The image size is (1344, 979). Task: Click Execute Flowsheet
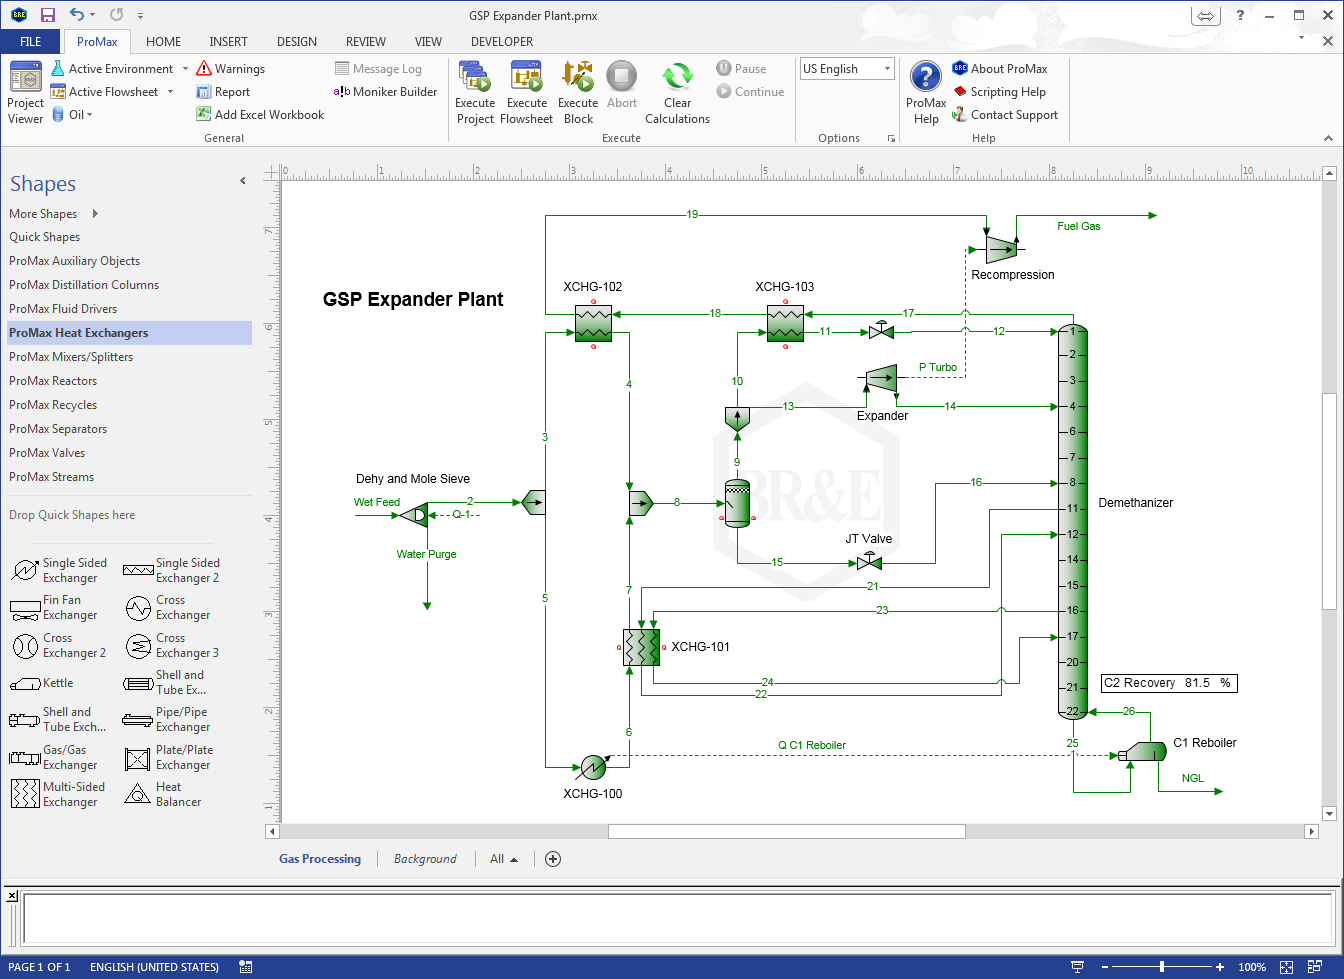(527, 93)
